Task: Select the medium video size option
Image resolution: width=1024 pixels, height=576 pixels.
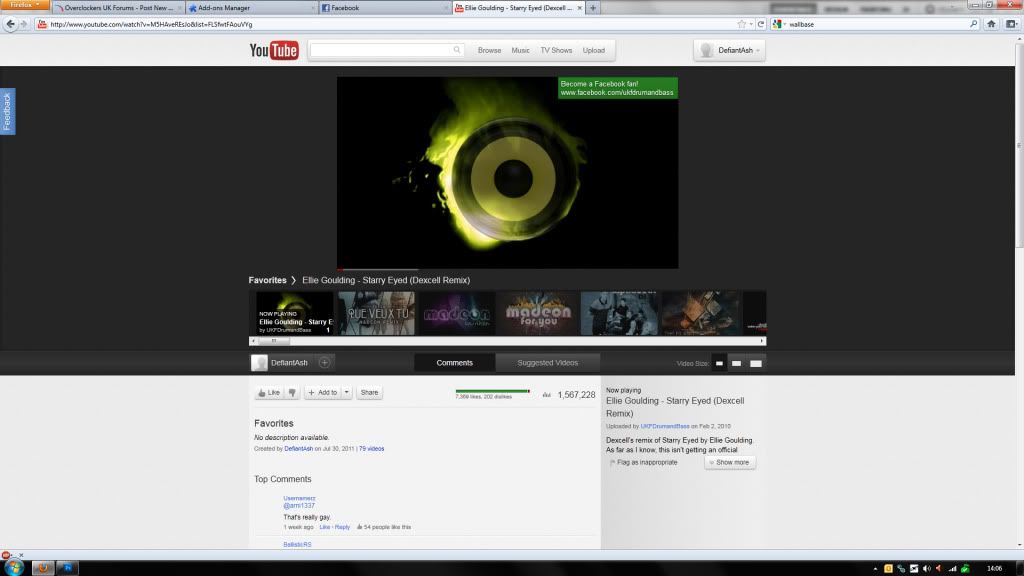Action: click(737, 363)
